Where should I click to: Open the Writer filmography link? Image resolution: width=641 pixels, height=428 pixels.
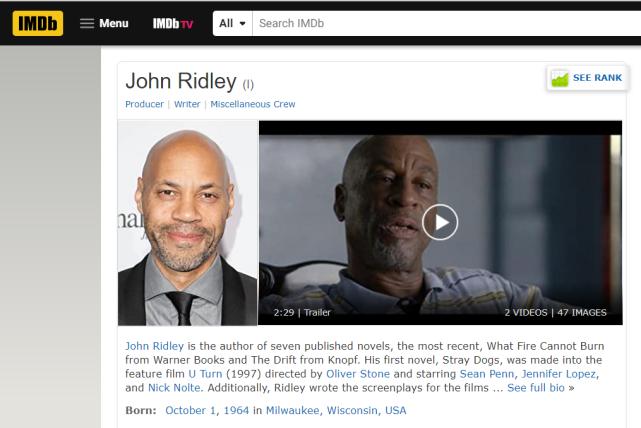point(187,104)
